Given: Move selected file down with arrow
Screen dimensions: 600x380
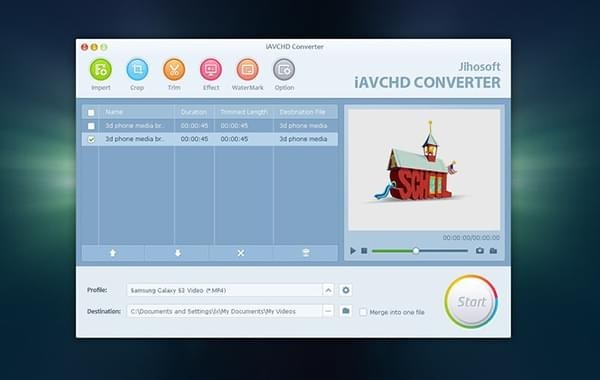Looking at the screenshot, I should [x=178, y=253].
